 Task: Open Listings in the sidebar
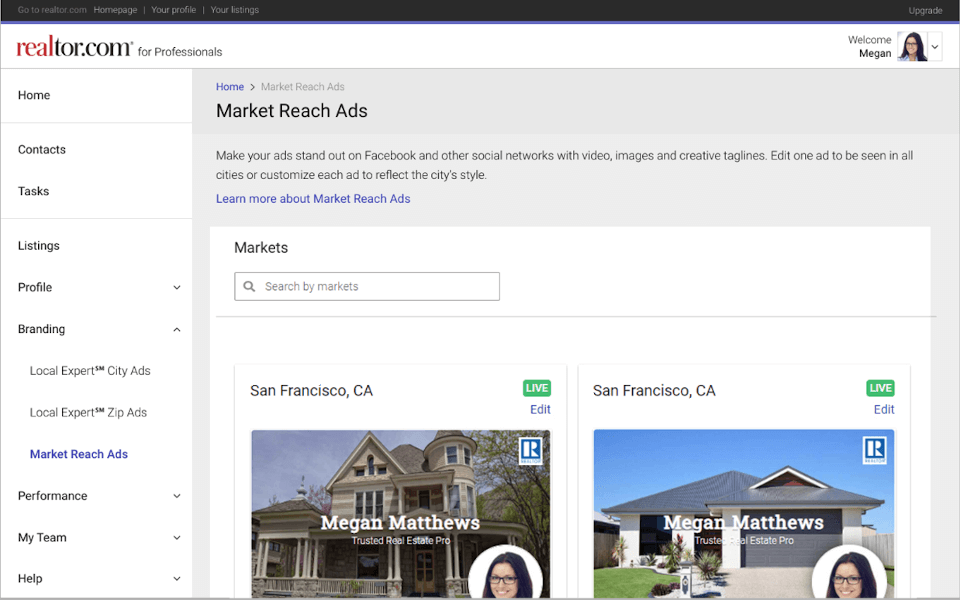click(x=39, y=246)
